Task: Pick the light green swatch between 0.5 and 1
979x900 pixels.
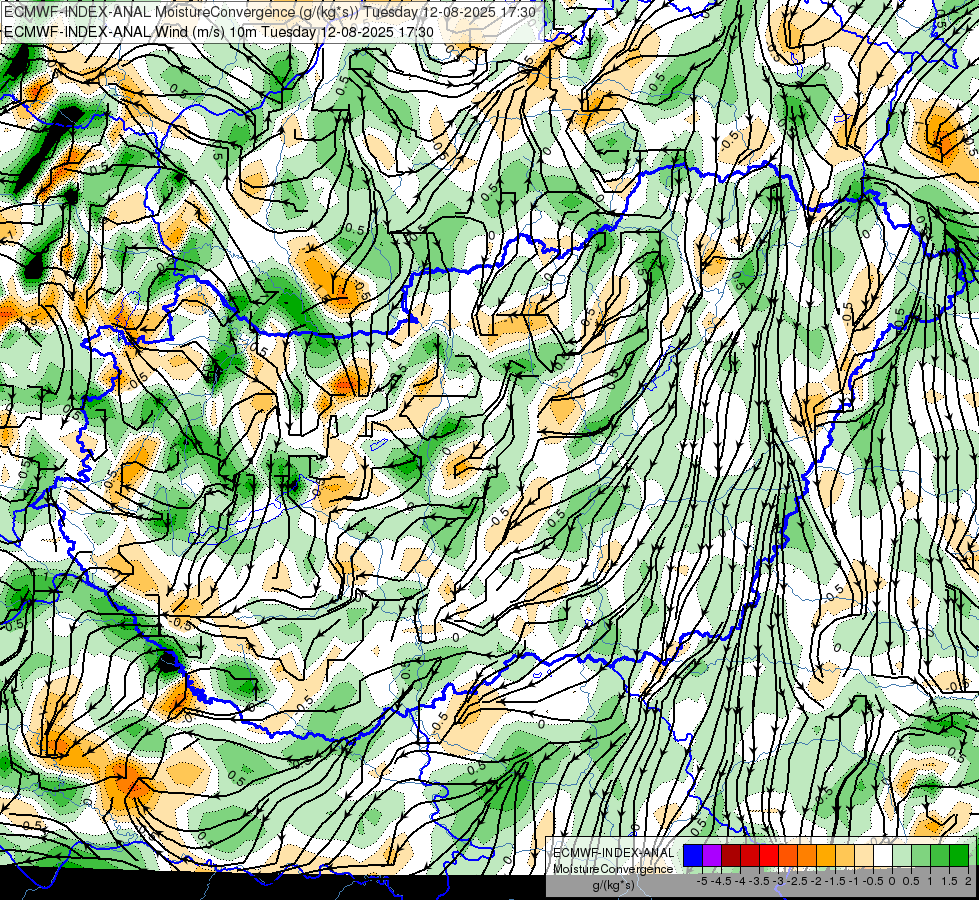Action: [x=921, y=856]
